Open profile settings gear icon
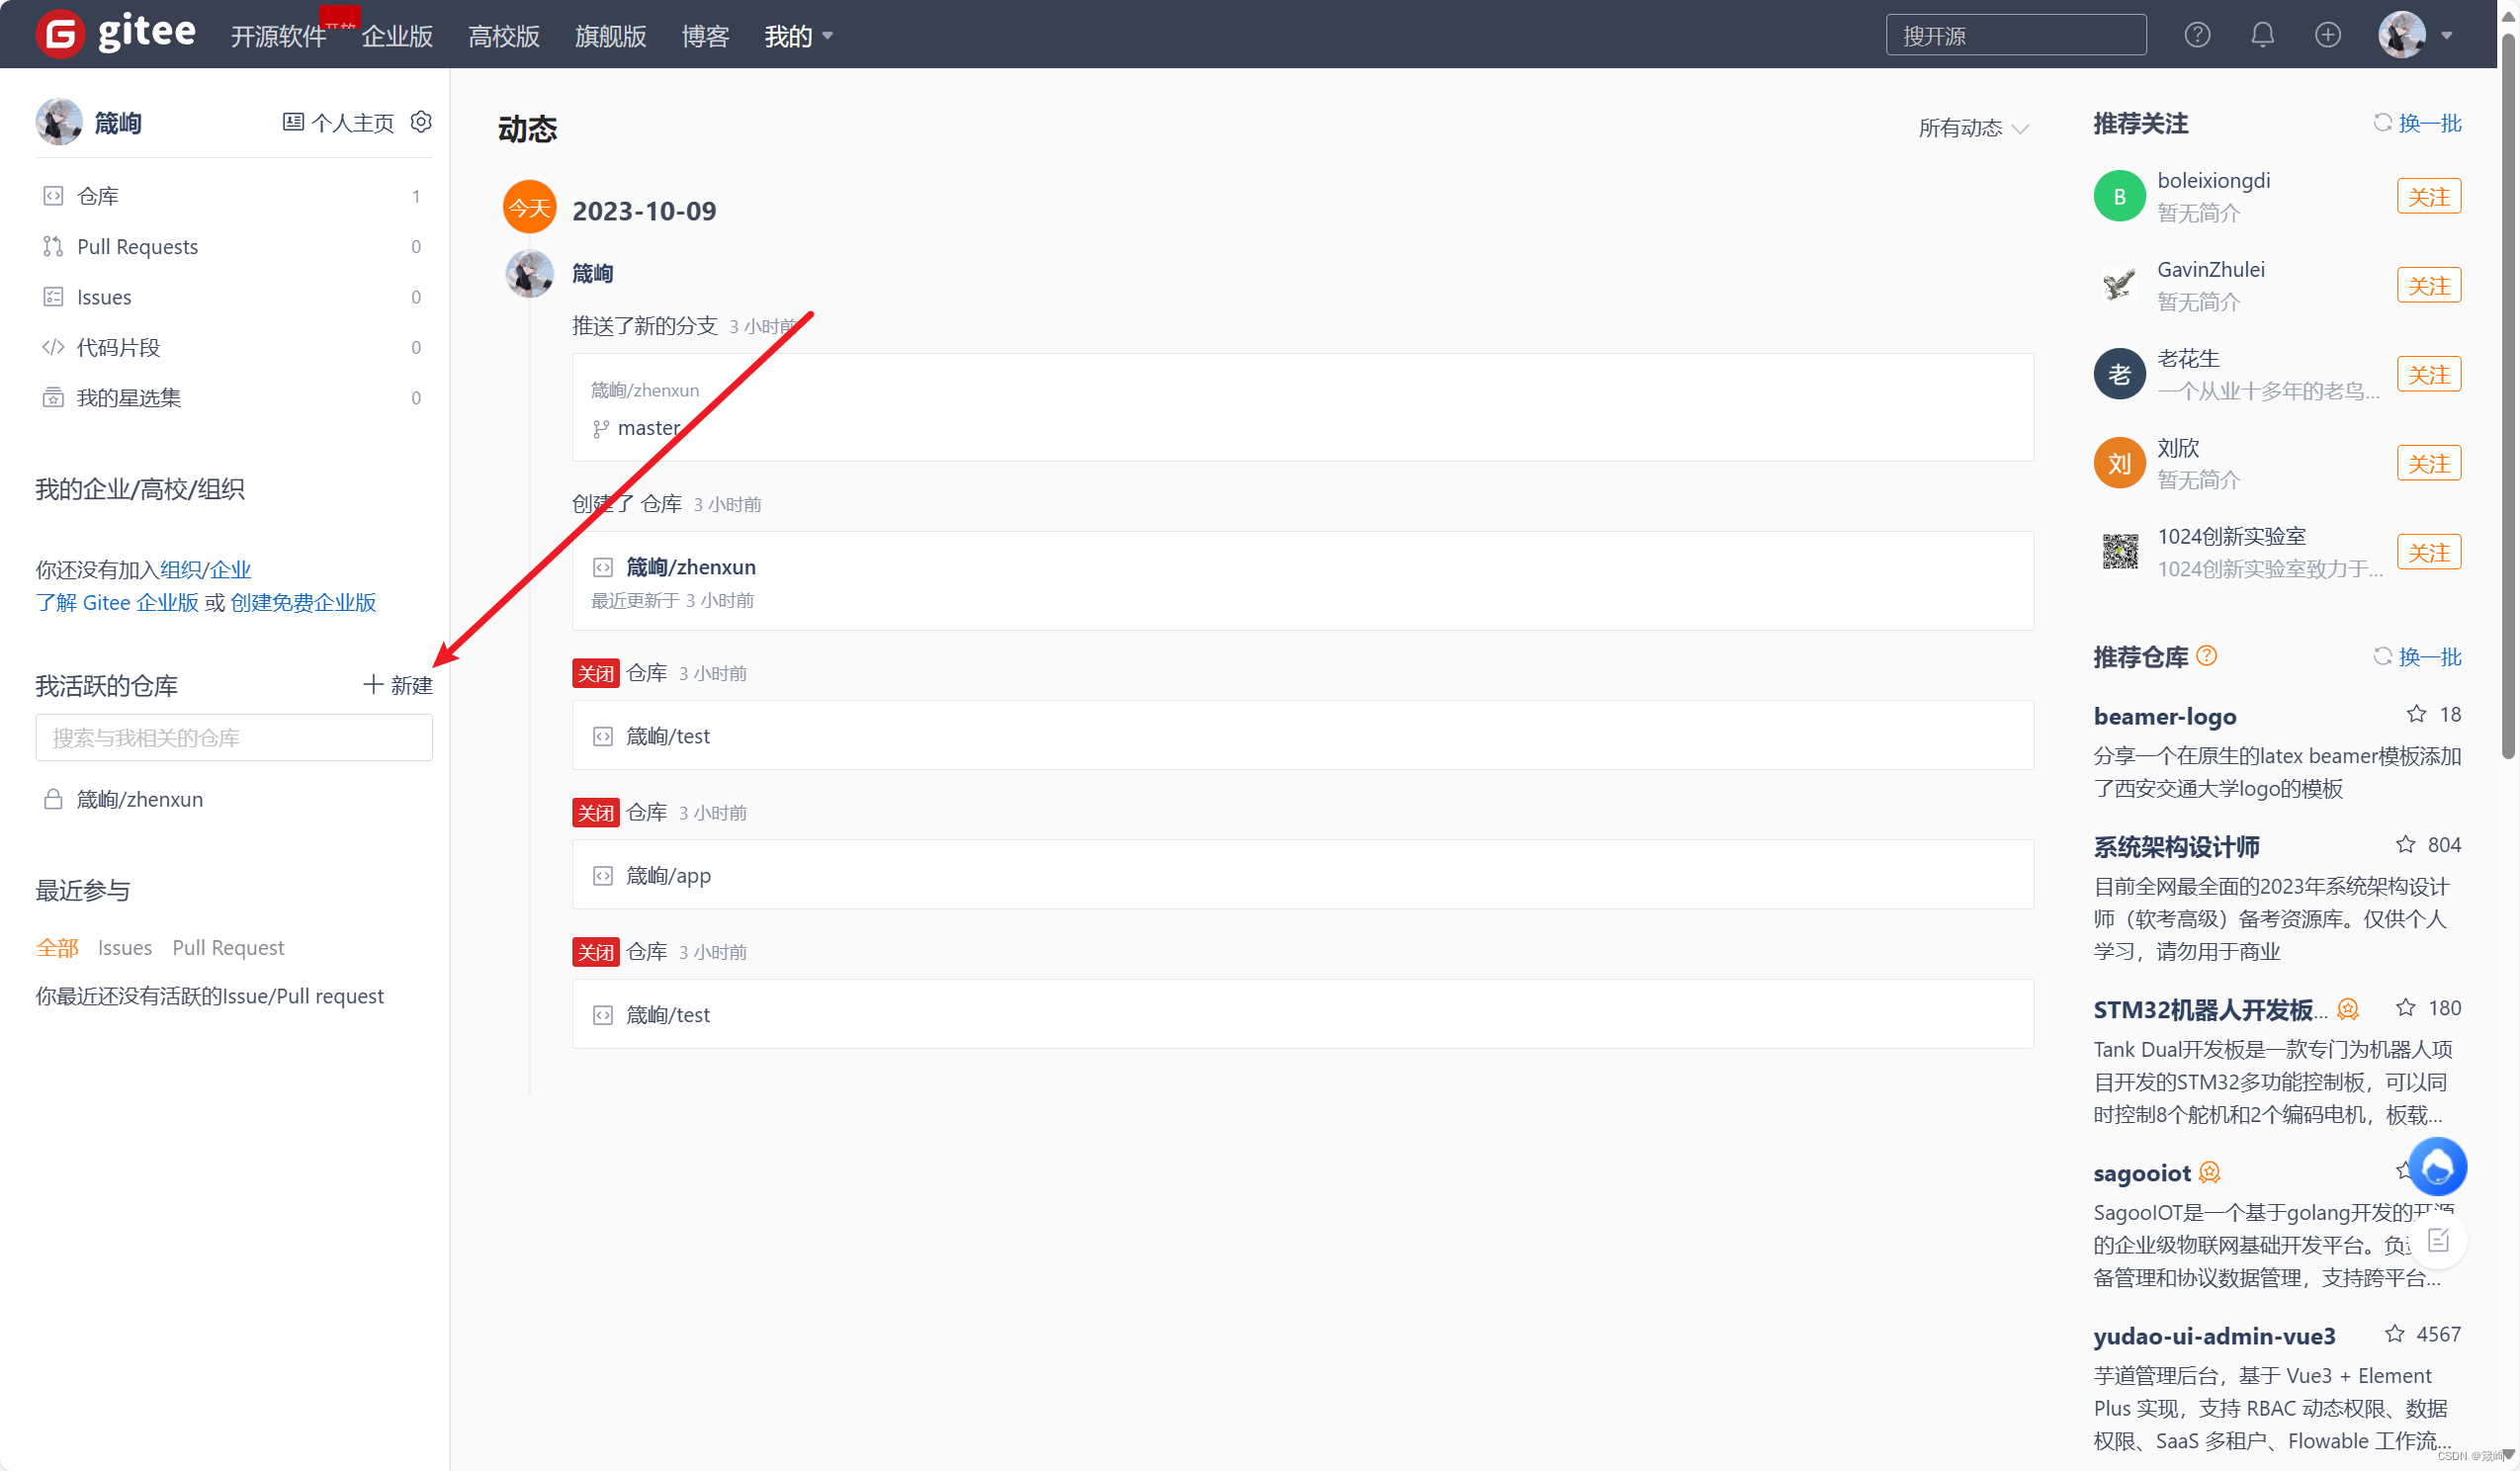This screenshot has width=2520, height=1471. tap(421, 122)
